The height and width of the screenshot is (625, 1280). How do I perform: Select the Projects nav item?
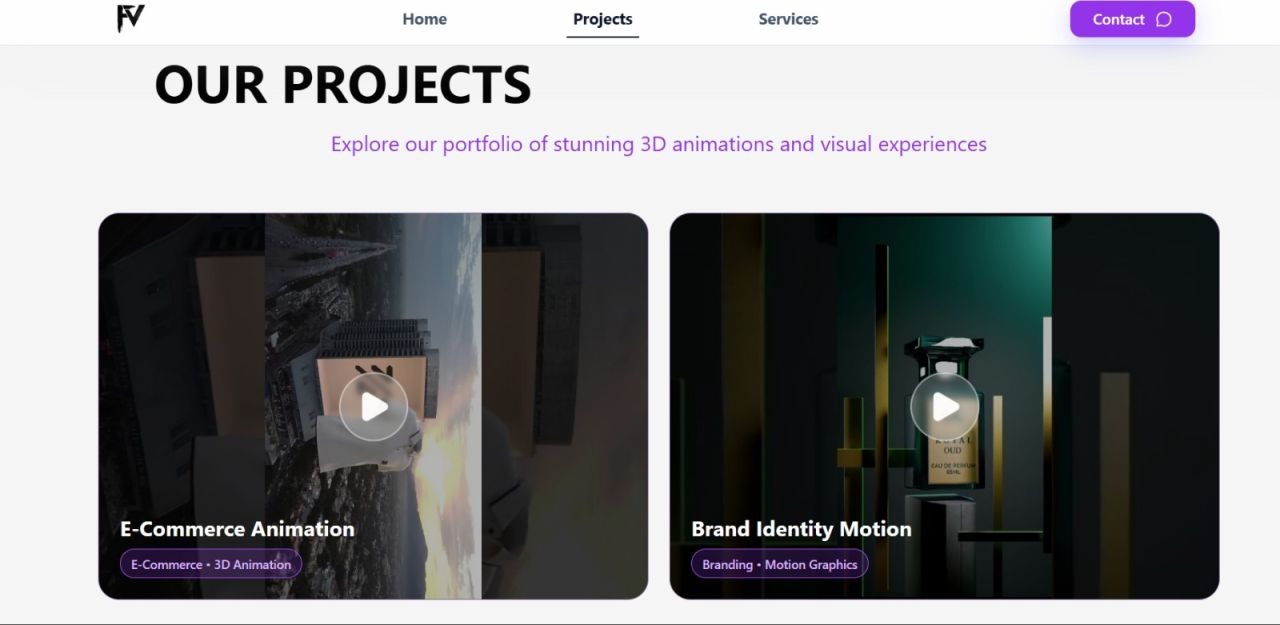pyautogui.click(x=602, y=19)
